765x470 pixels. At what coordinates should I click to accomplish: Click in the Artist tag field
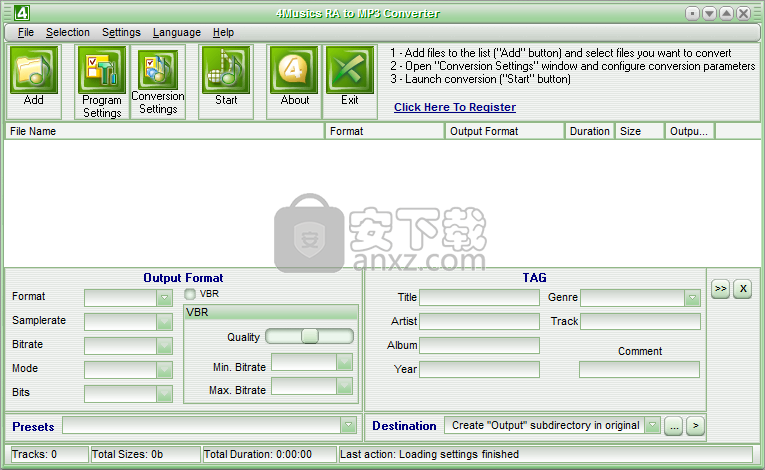point(479,321)
